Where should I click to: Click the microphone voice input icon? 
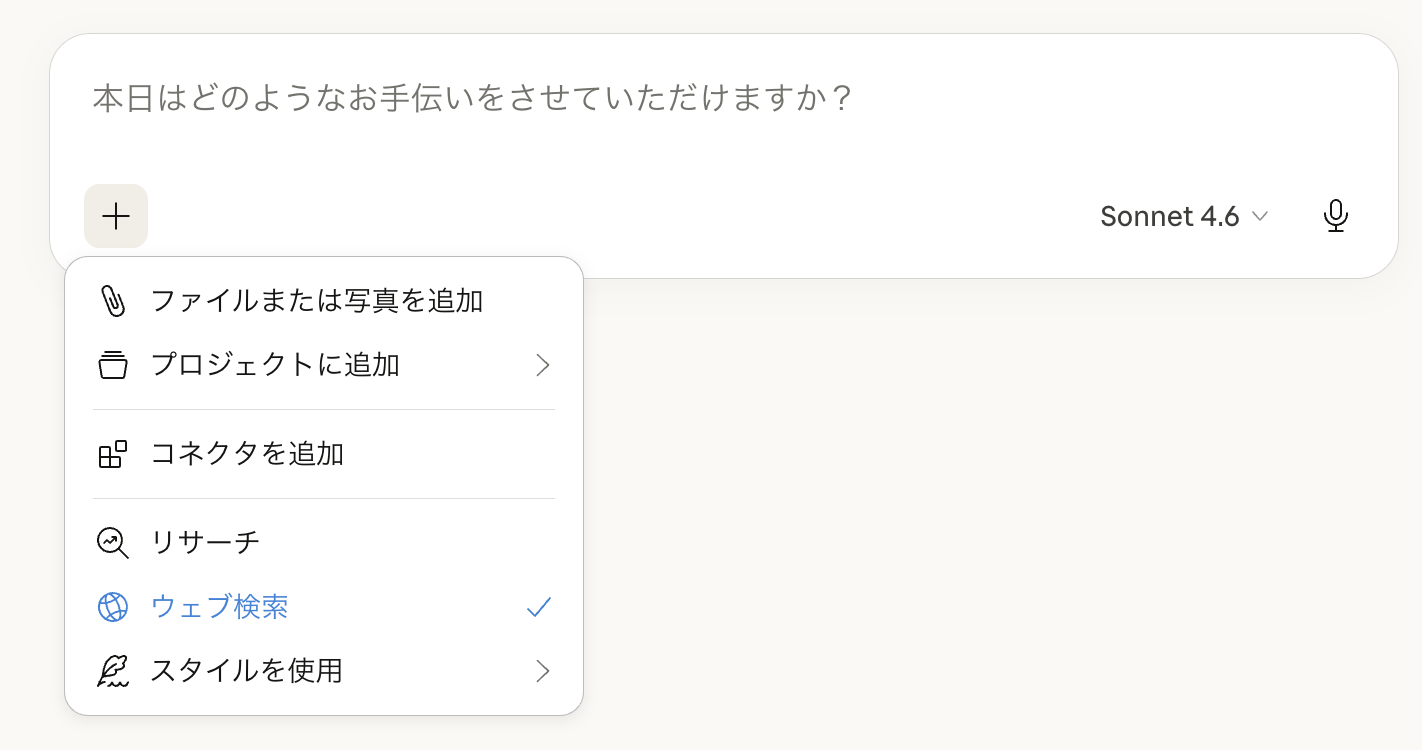(x=1335, y=216)
